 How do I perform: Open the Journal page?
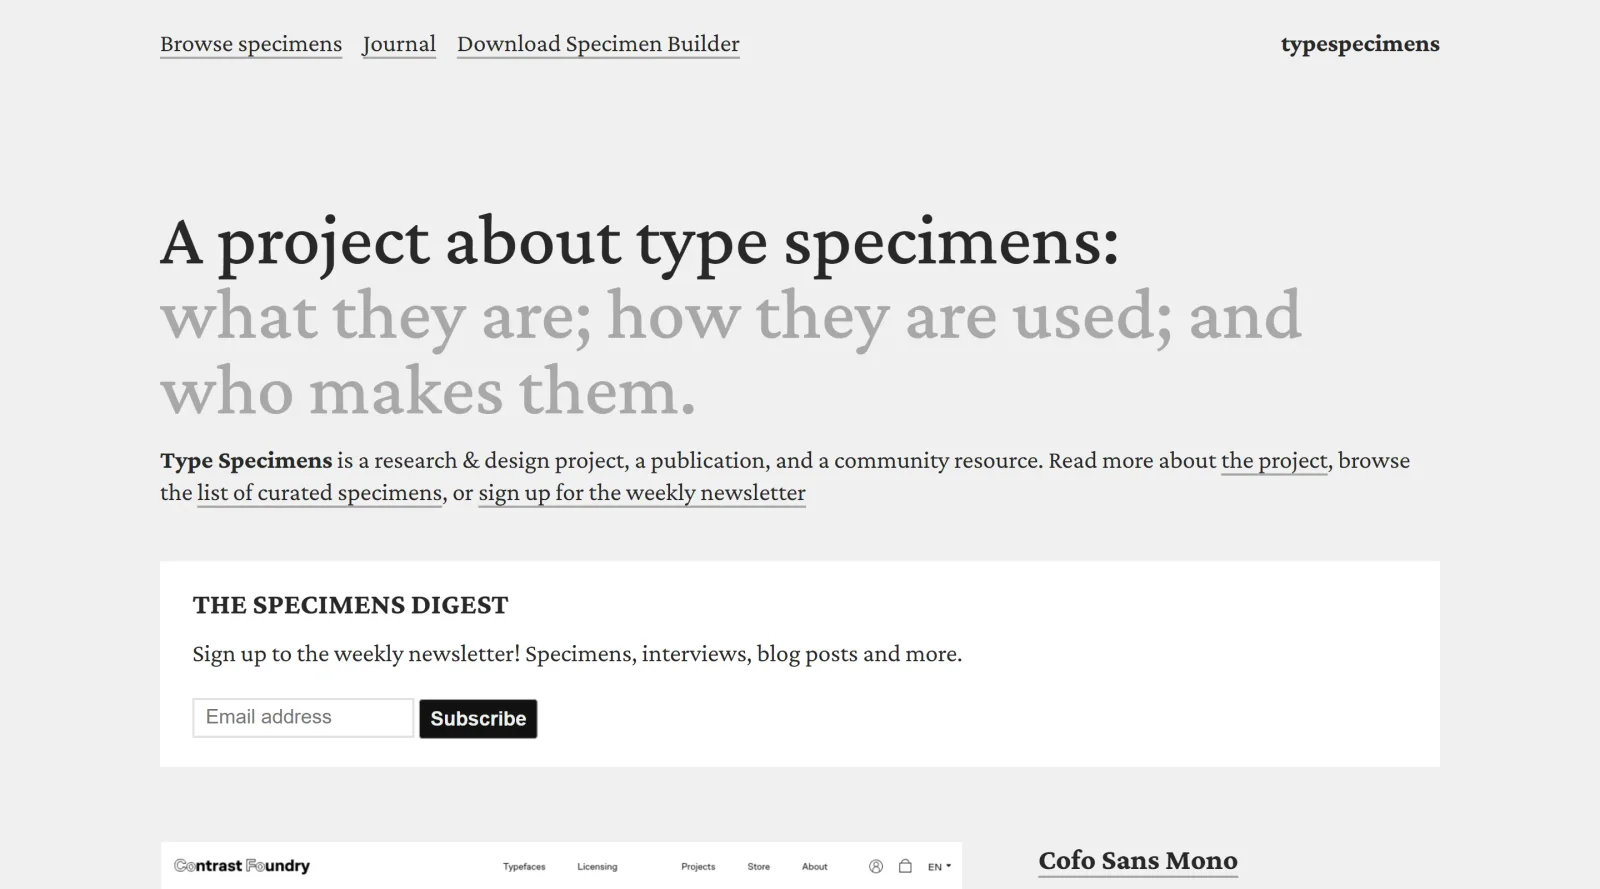[x=399, y=44]
